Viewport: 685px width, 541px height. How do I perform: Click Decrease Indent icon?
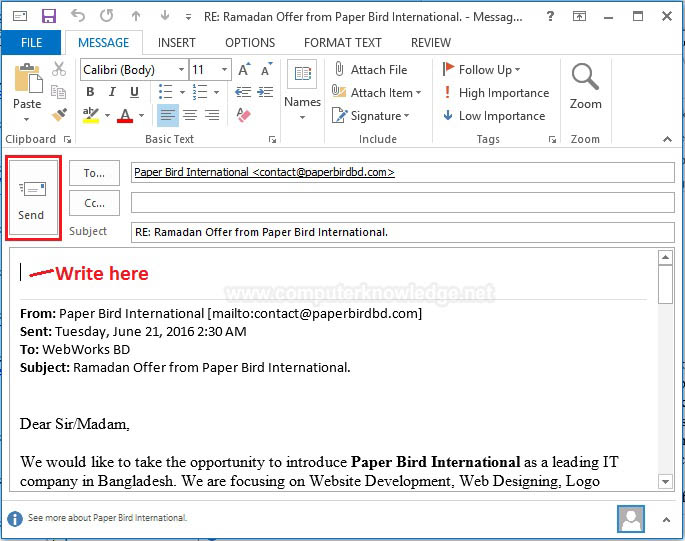pyautogui.click(x=243, y=92)
